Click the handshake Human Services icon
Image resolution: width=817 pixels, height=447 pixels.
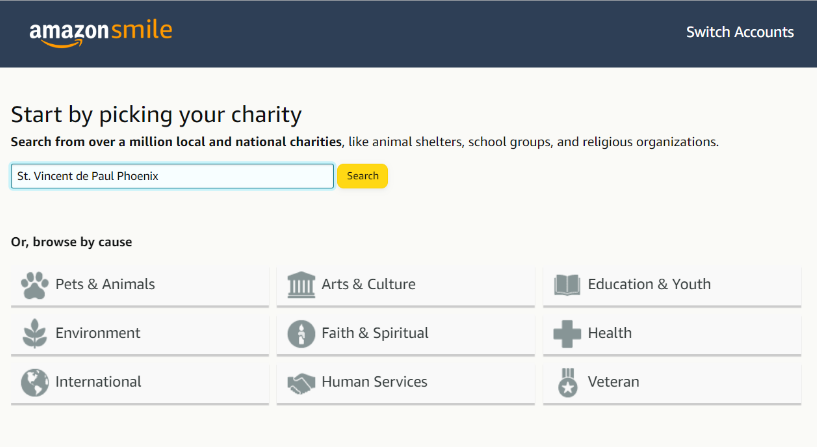[x=301, y=383]
